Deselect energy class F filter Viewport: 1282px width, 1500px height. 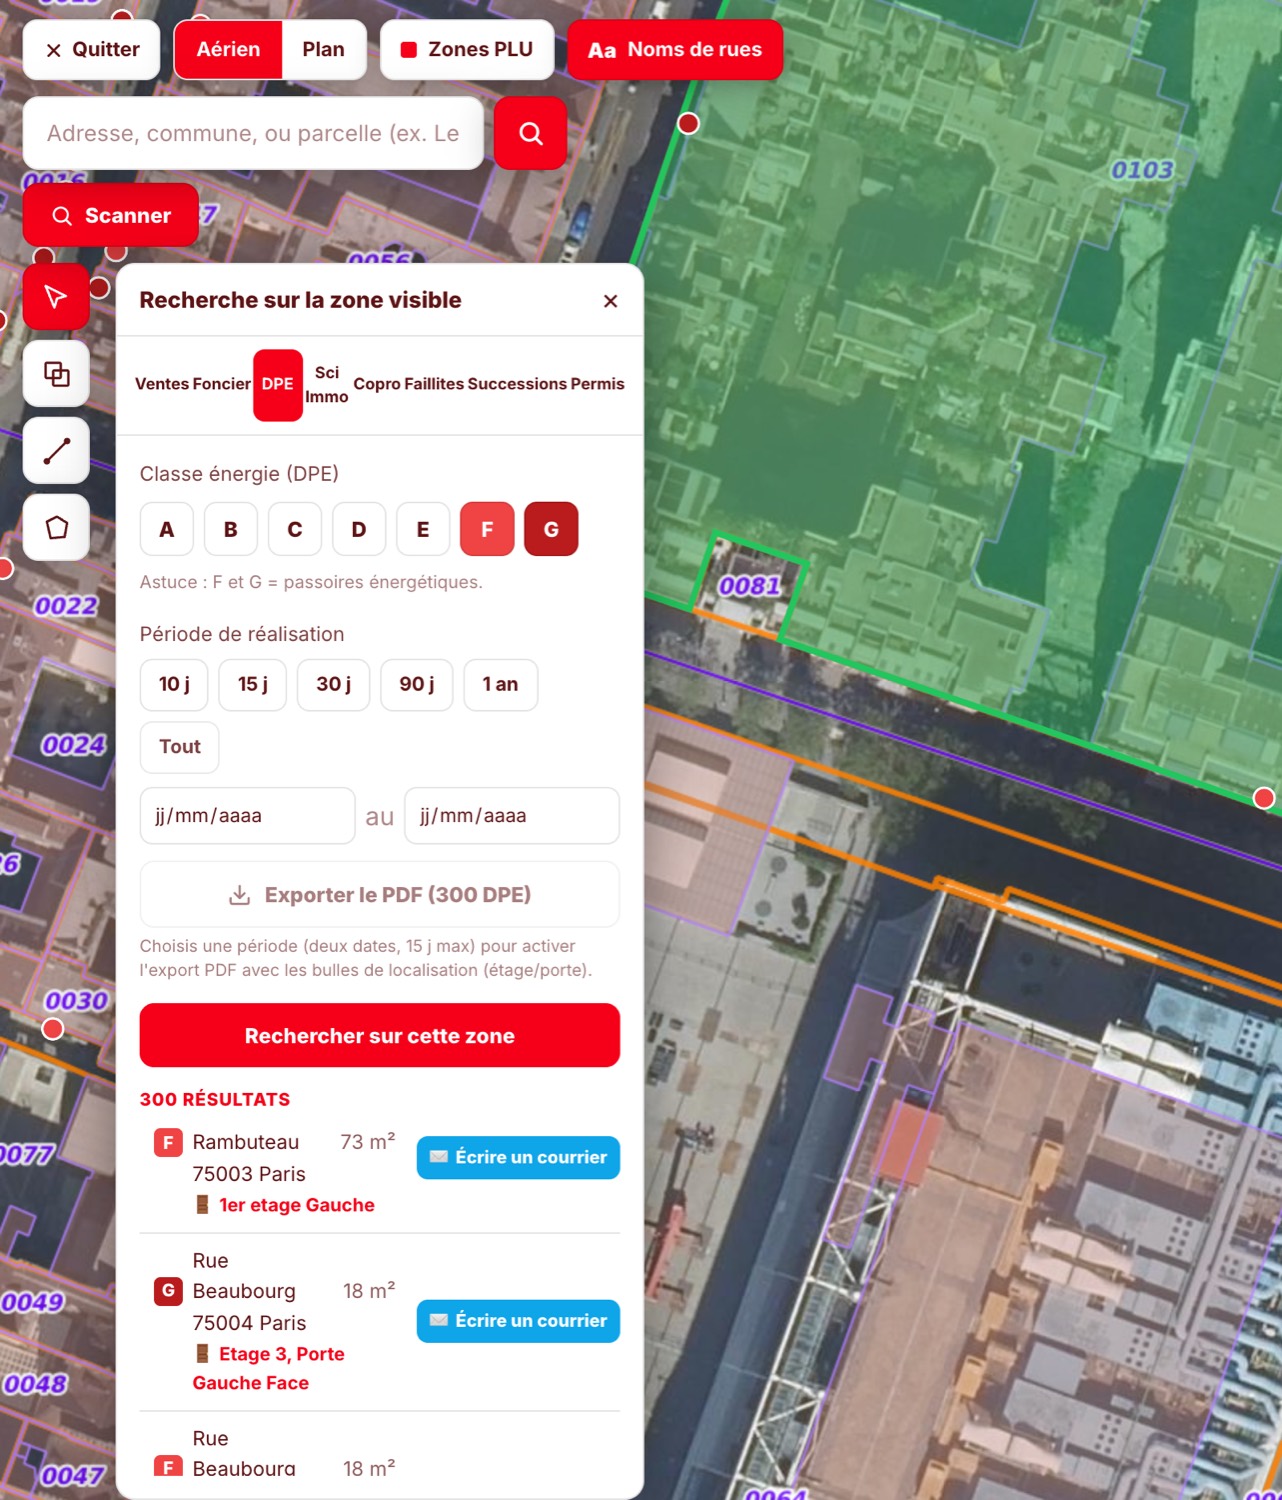click(x=487, y=529)
